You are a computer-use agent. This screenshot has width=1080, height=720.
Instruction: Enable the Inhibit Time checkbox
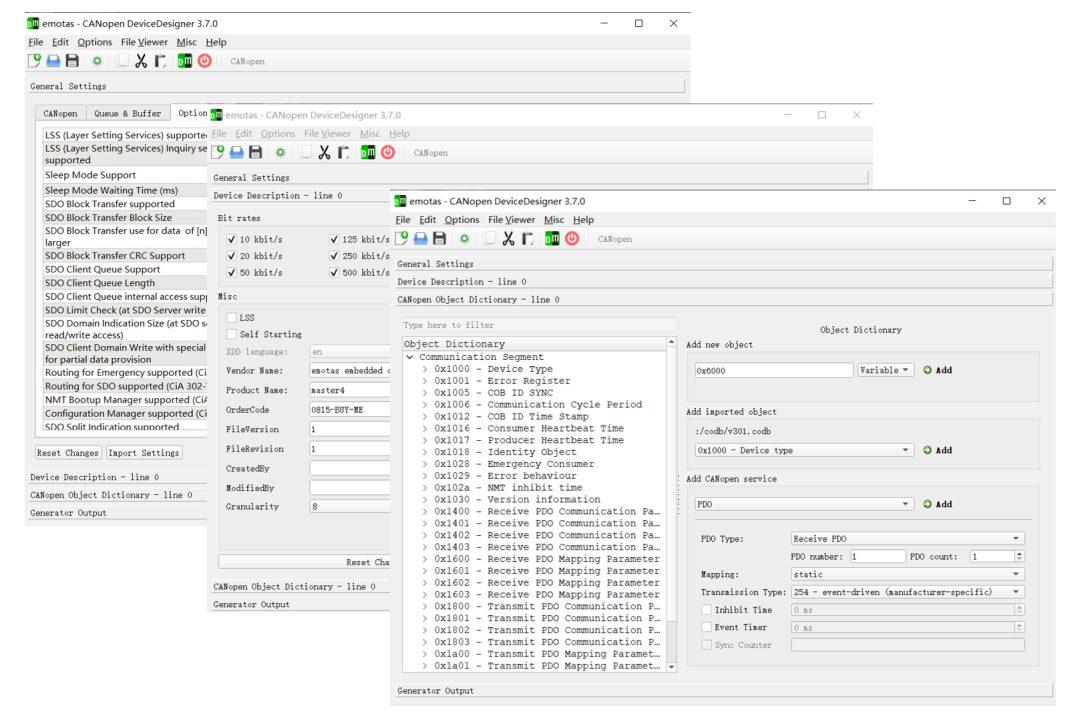[x=707, y=610]
